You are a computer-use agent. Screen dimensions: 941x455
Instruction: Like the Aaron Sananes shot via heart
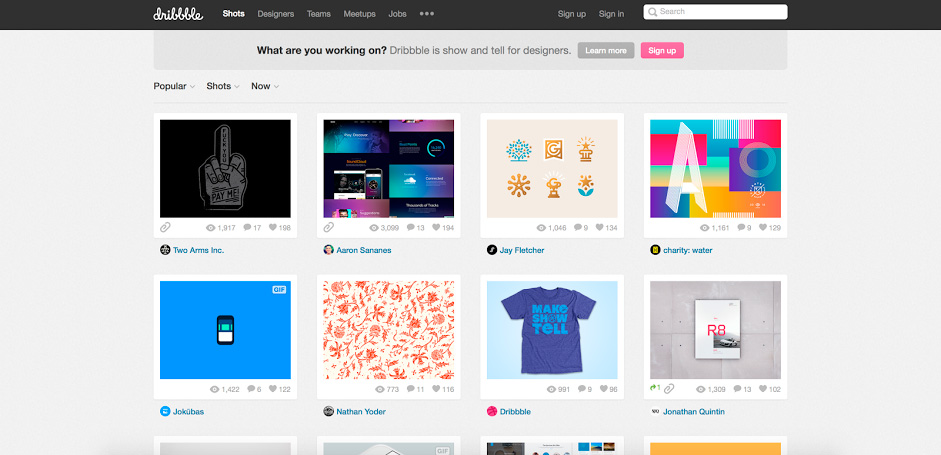pos(436,228)
